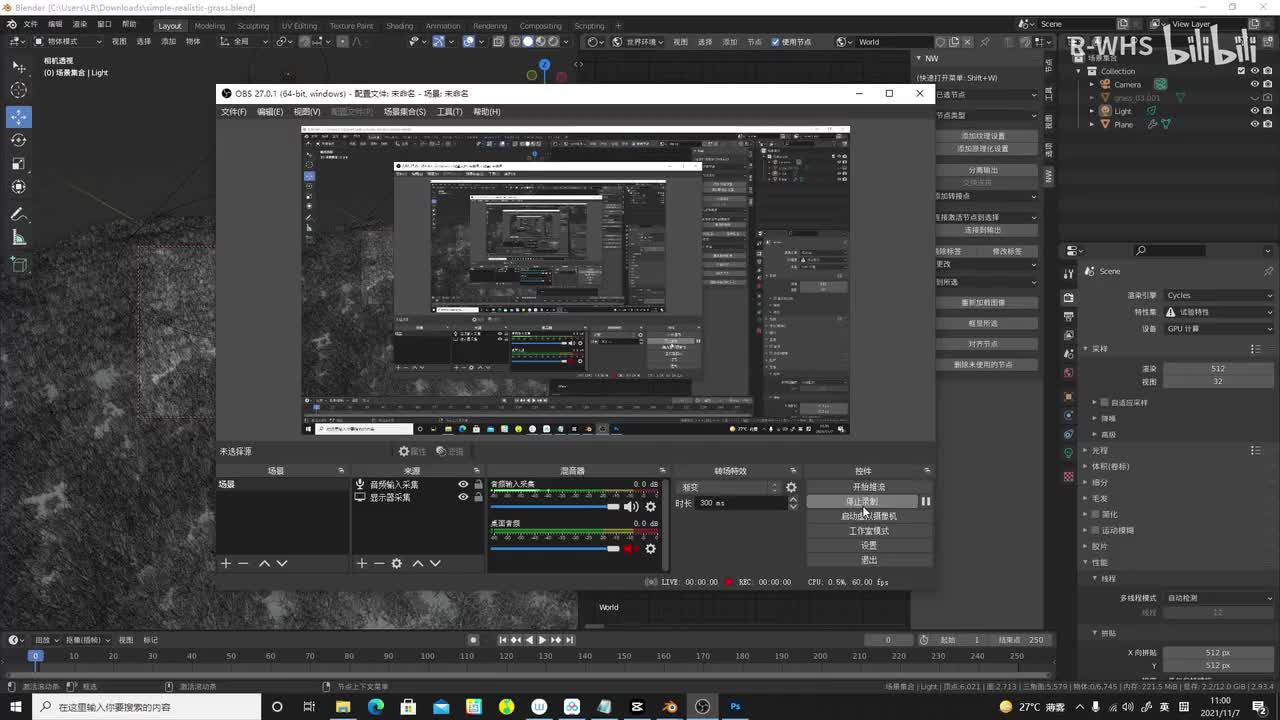This screenshot has width=1280, height=720.
Task: Click the OBS 设置 button
Action: coord(868,546)
